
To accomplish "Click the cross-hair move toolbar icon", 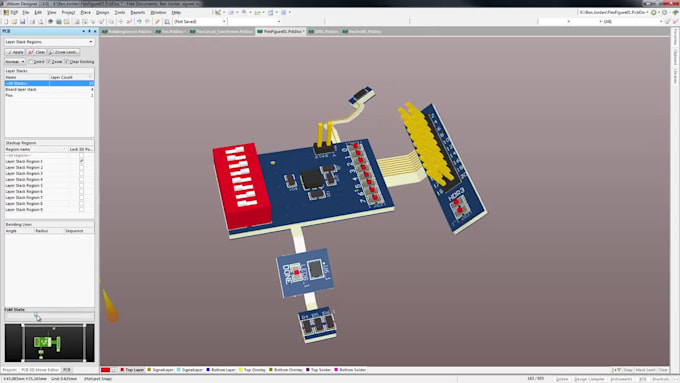I will (121, 21).
